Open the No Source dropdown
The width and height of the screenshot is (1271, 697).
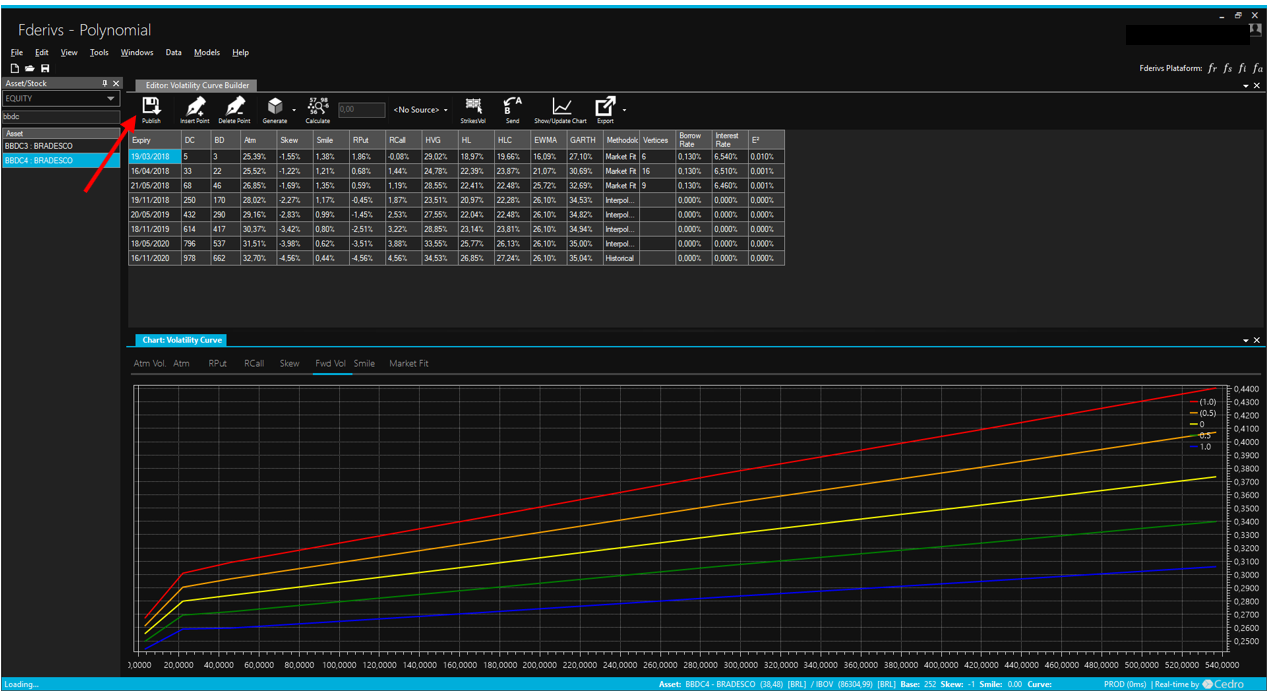[x=420, y=110]
